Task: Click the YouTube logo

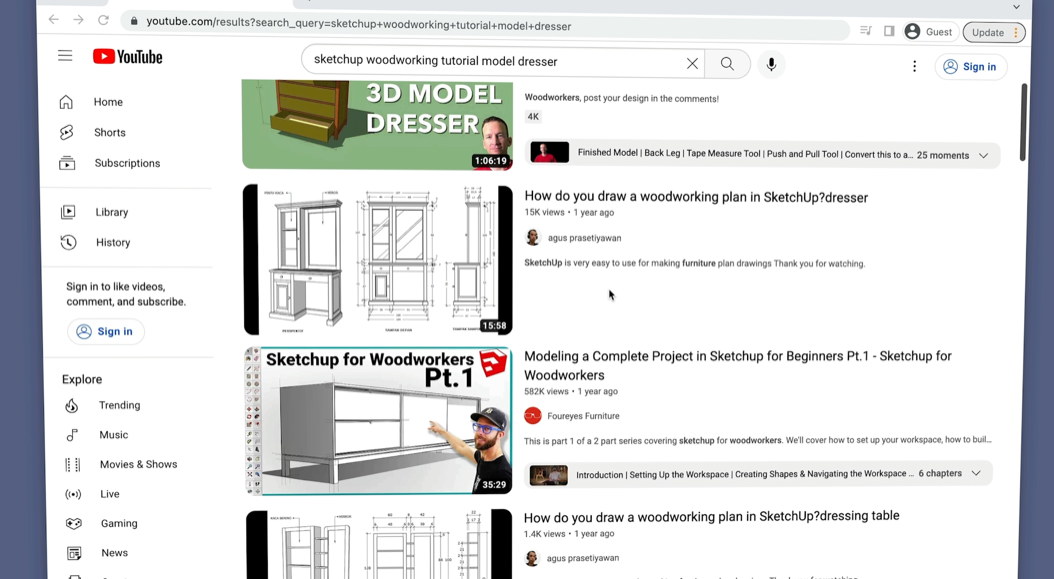Action: (128, 57)
